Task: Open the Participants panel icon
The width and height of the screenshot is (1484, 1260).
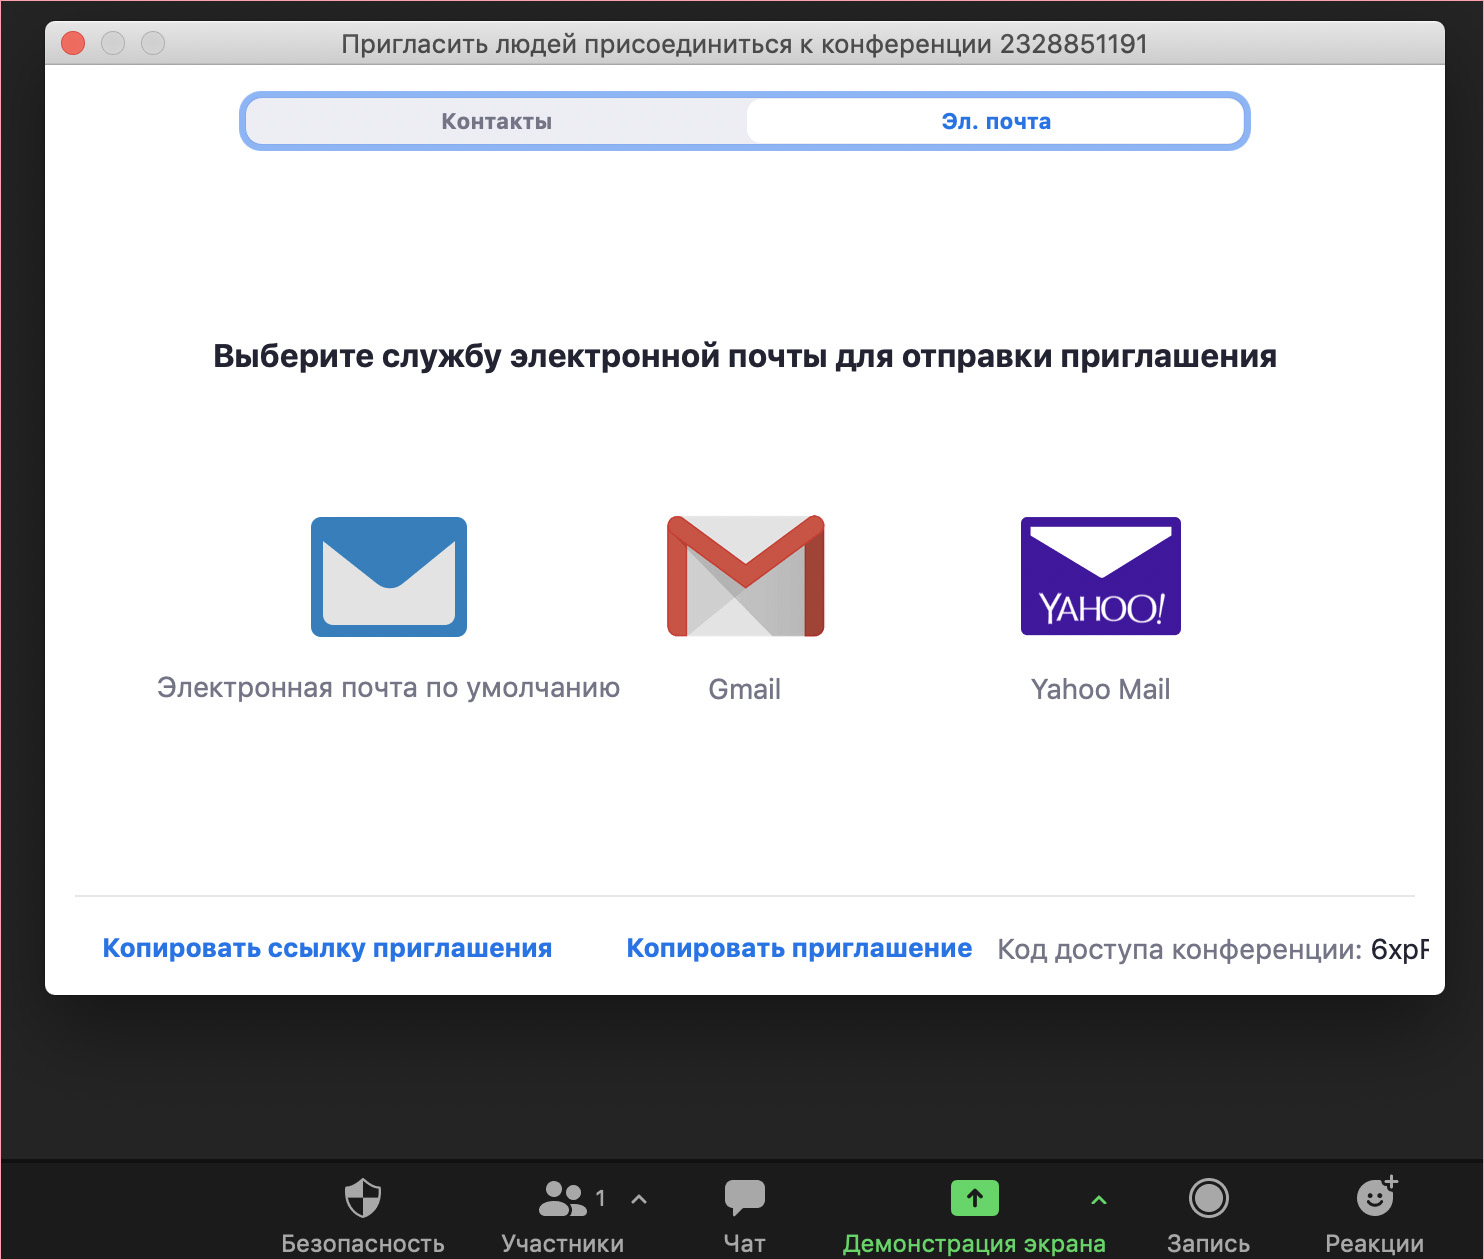Action: coord(563,1198)
